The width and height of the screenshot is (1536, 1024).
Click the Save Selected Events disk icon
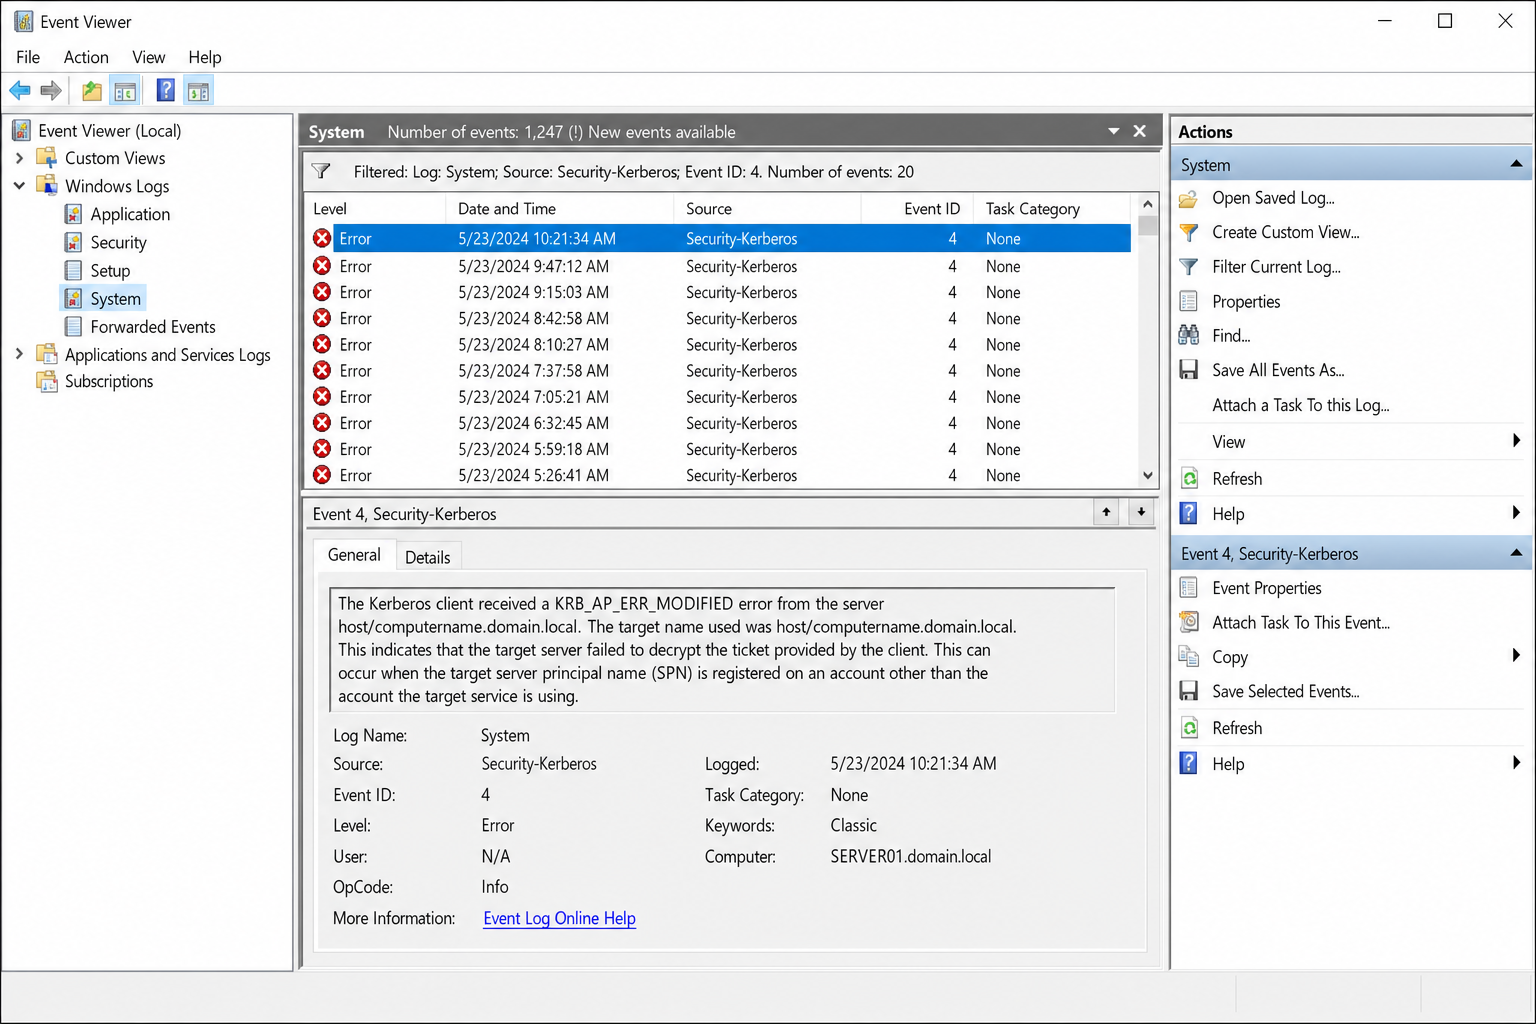click(1189, 691)
